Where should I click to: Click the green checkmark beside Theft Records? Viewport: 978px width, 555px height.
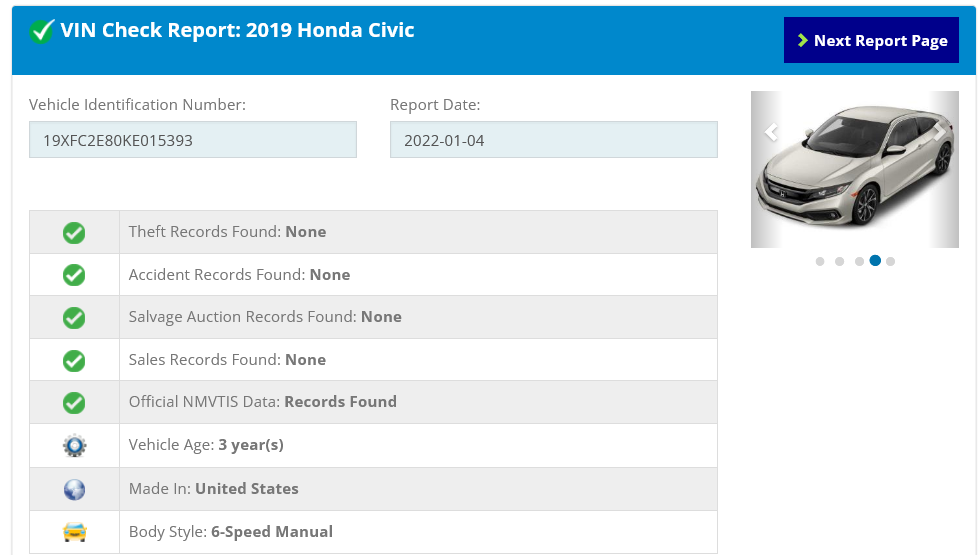[x=74, y=232]
